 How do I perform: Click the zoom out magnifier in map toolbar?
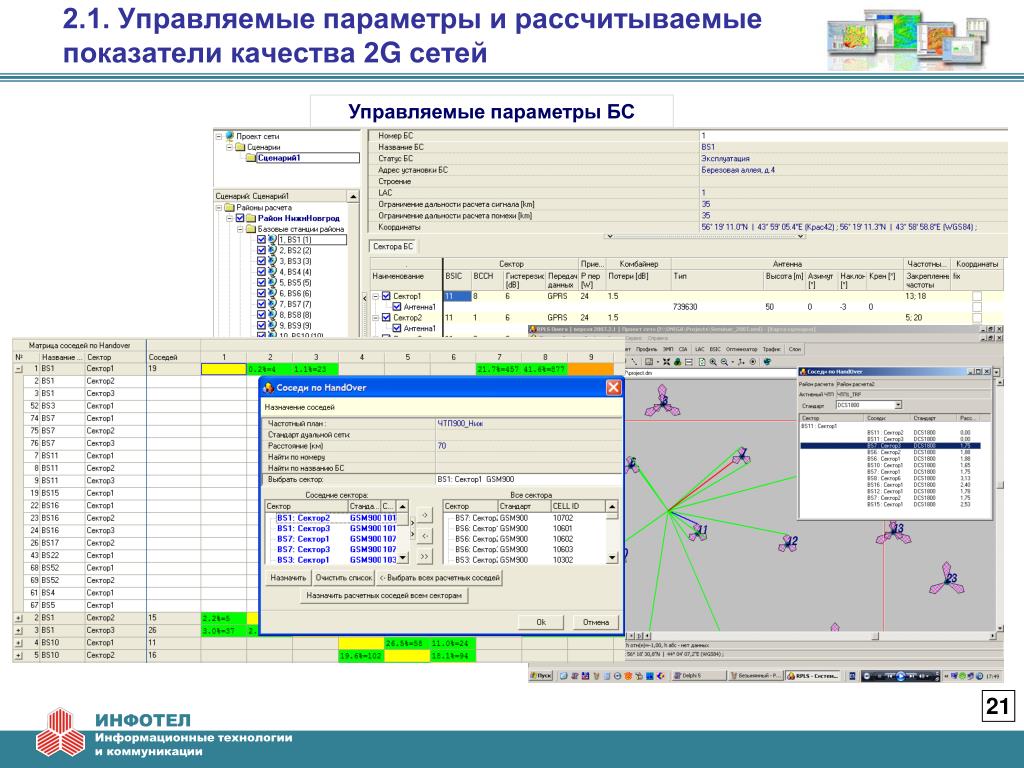(x=724, y=362)
